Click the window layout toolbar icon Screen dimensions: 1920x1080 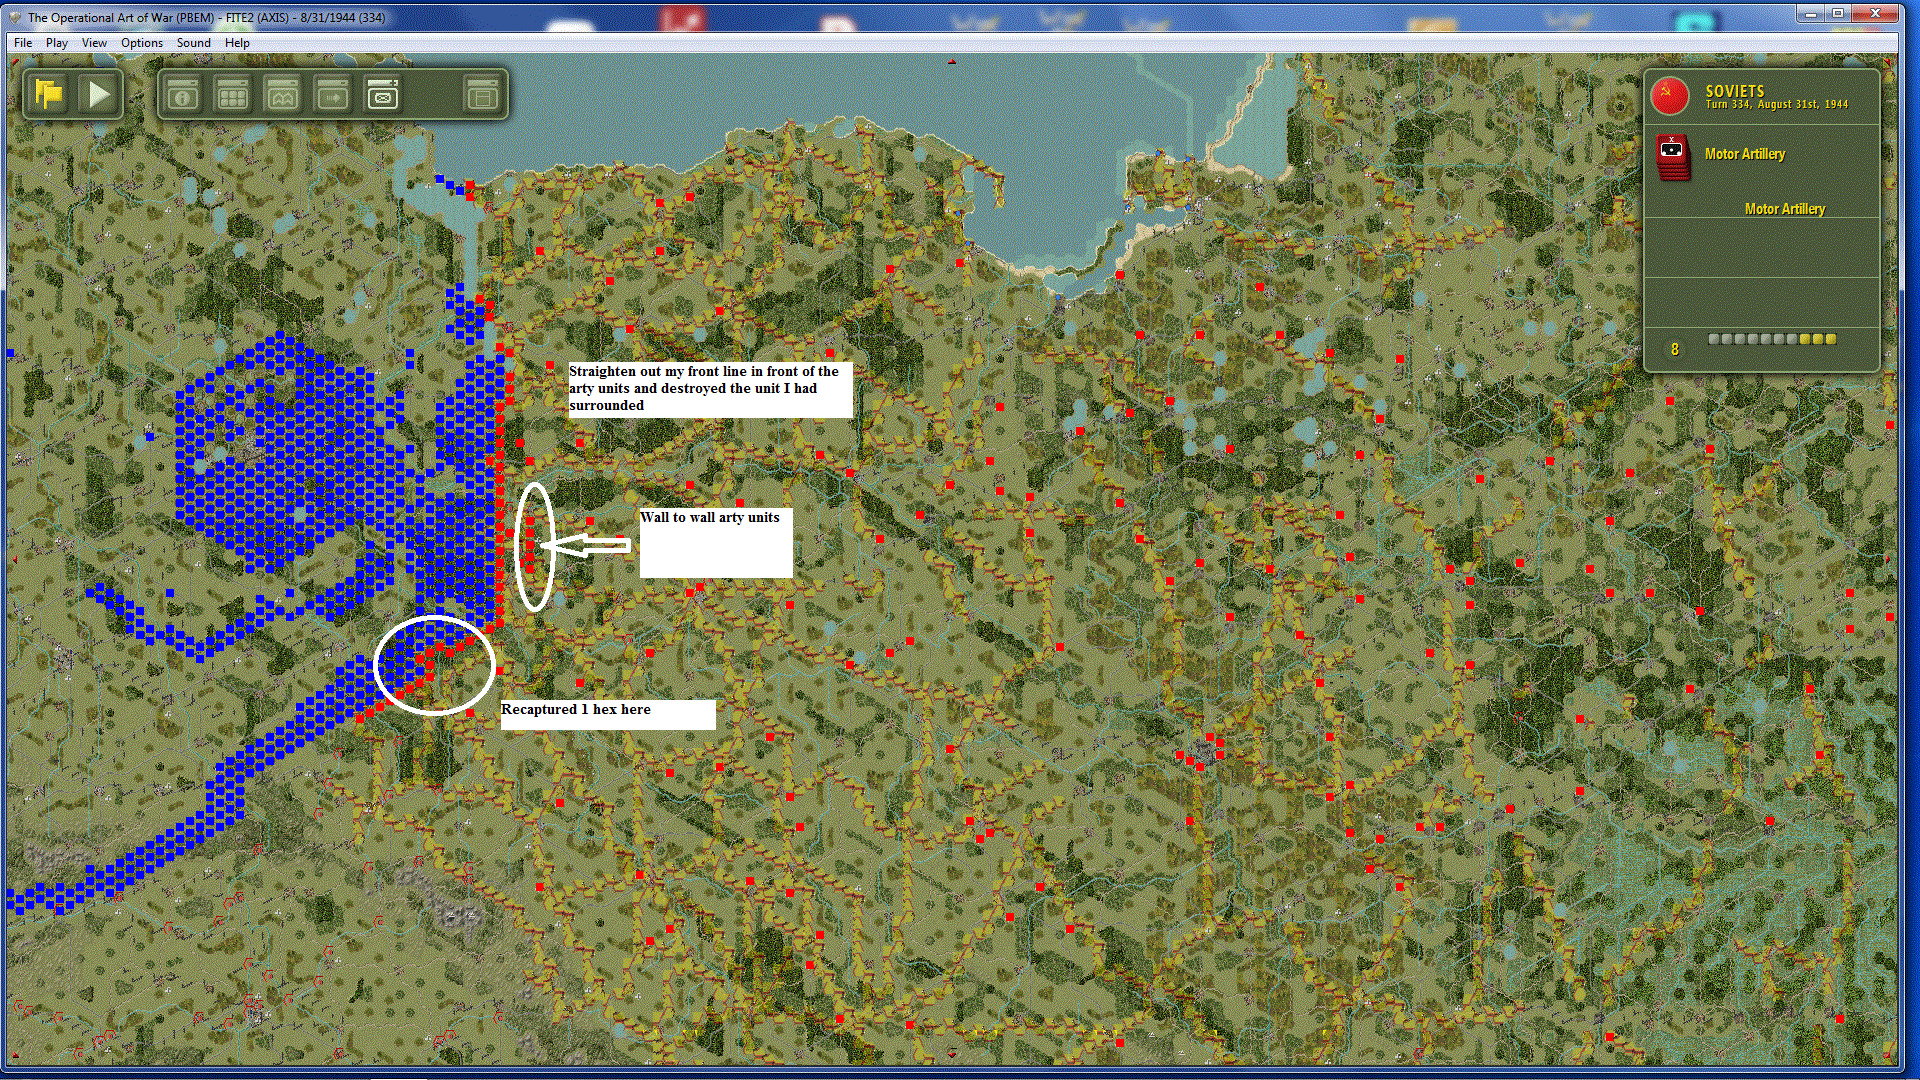tap(482, 95)
